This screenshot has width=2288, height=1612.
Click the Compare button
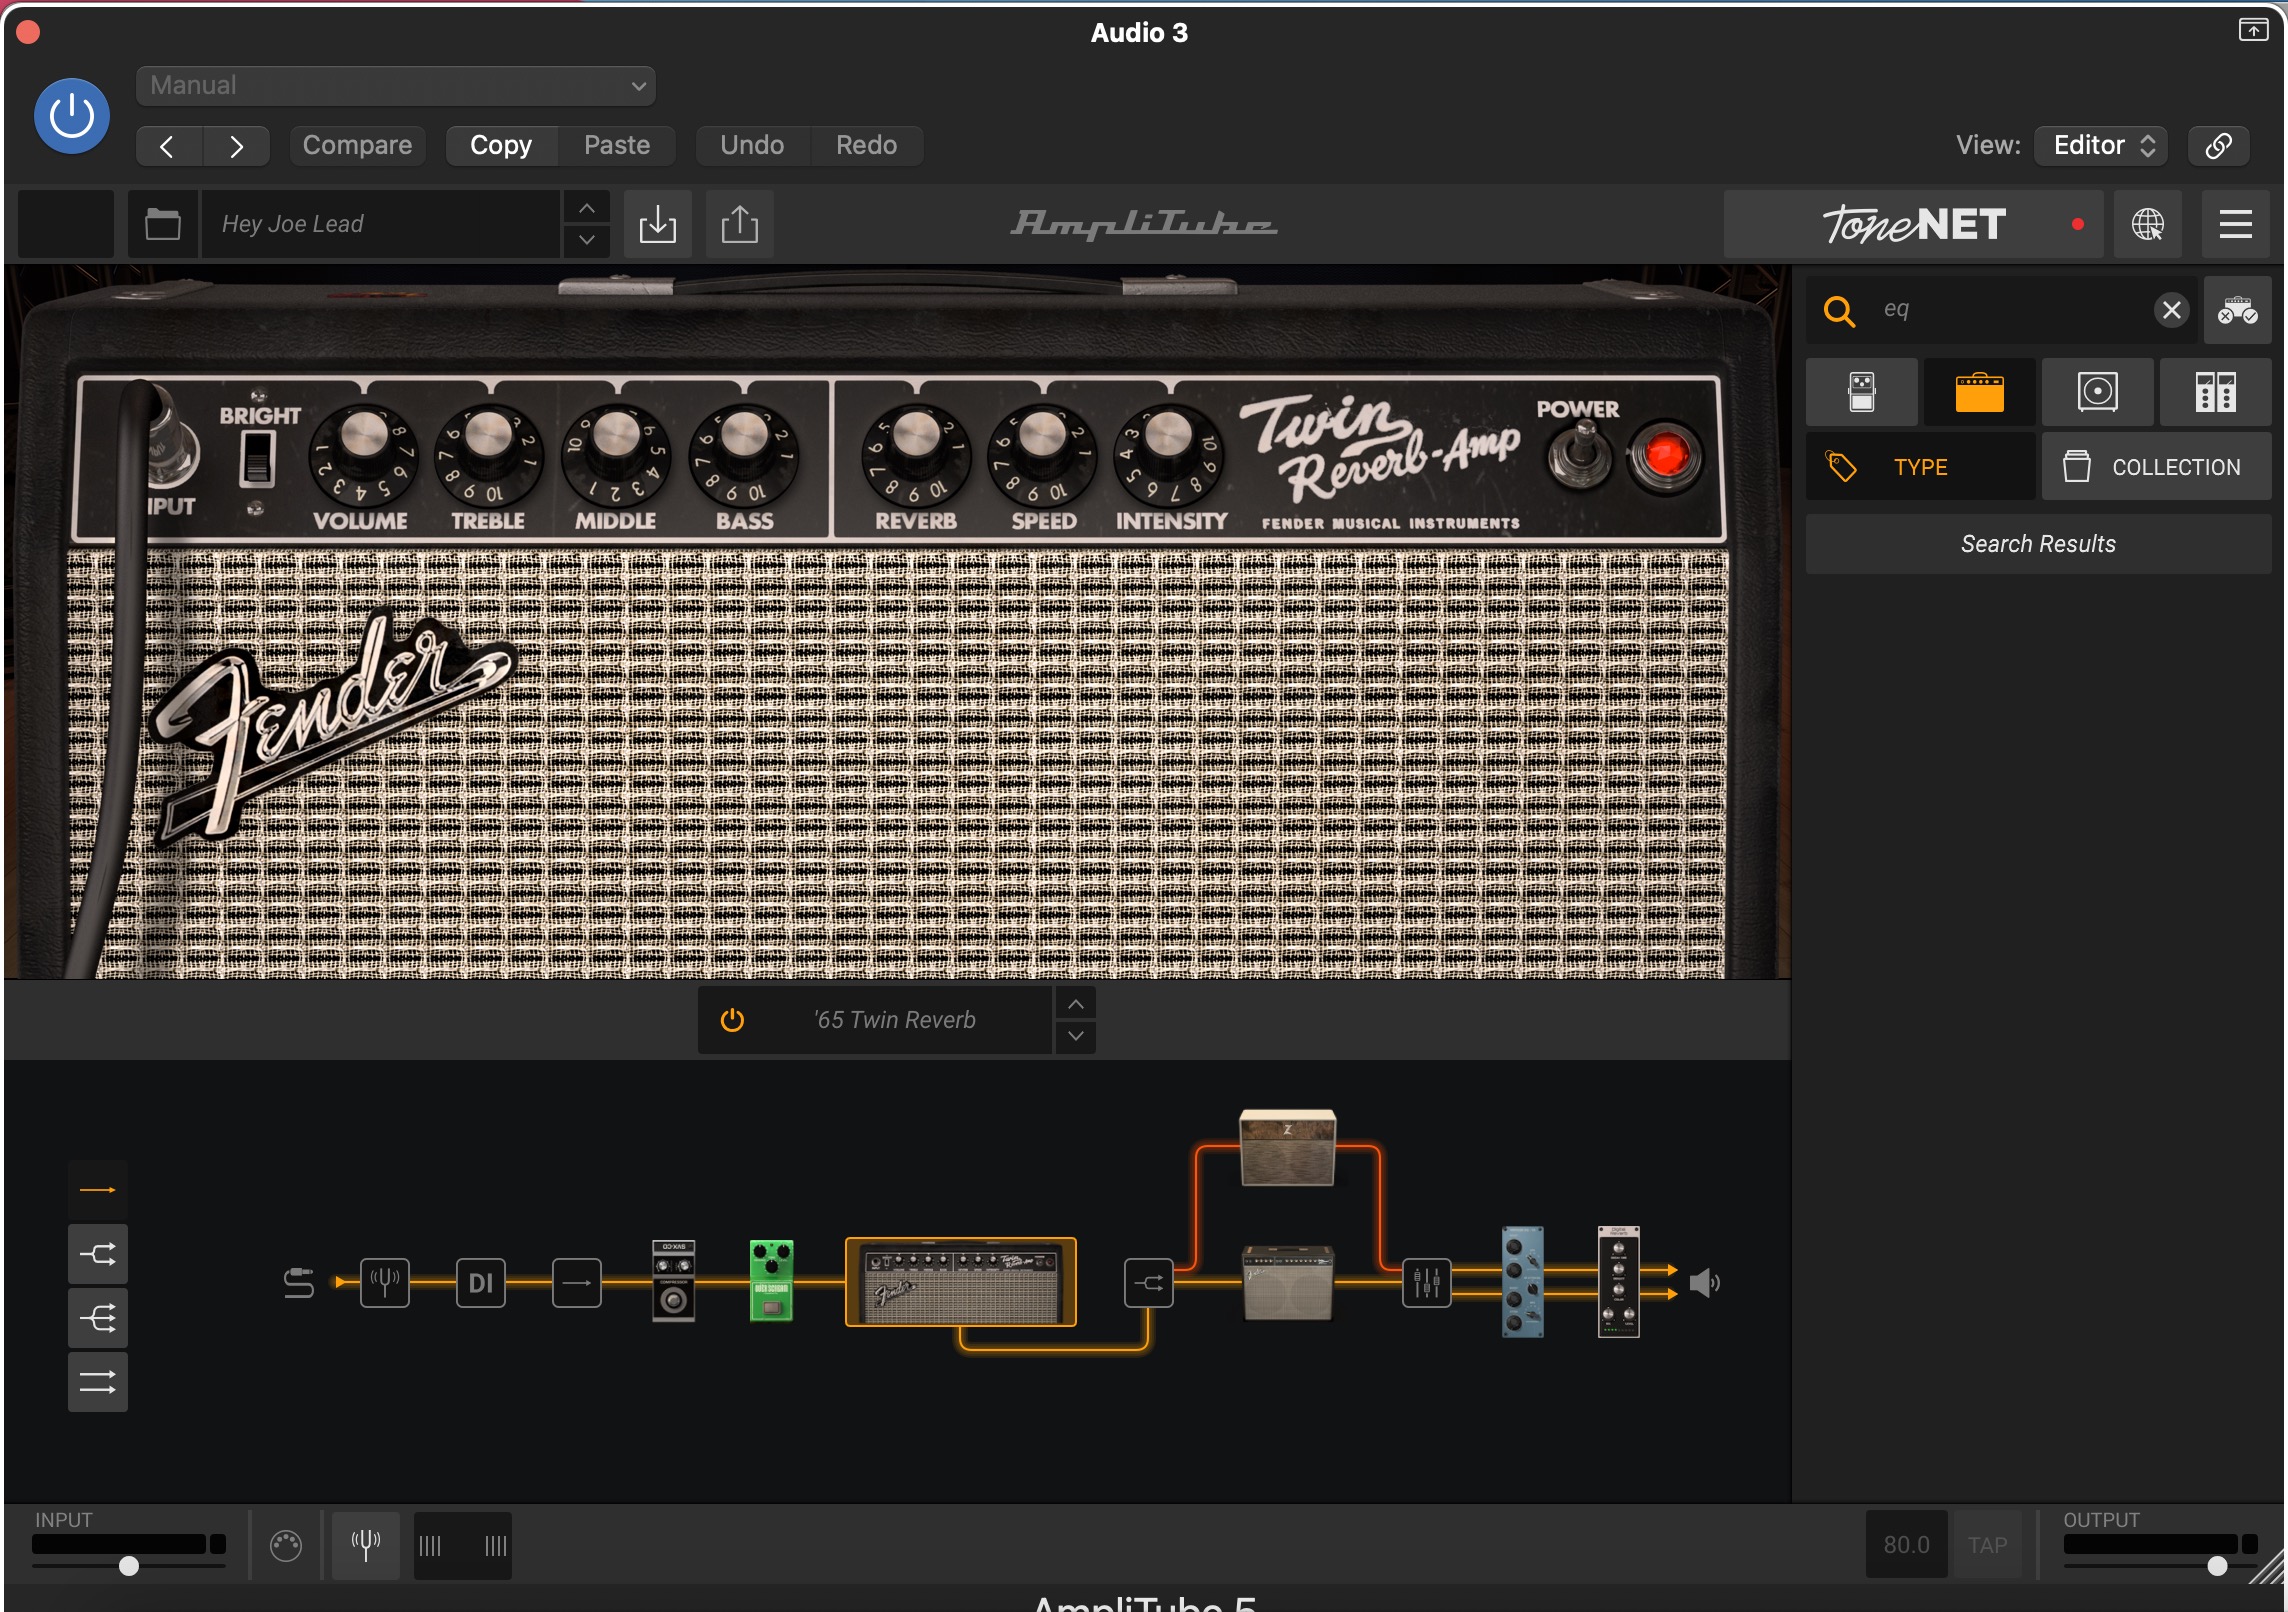pyautogui.click(x=357, y=146)
